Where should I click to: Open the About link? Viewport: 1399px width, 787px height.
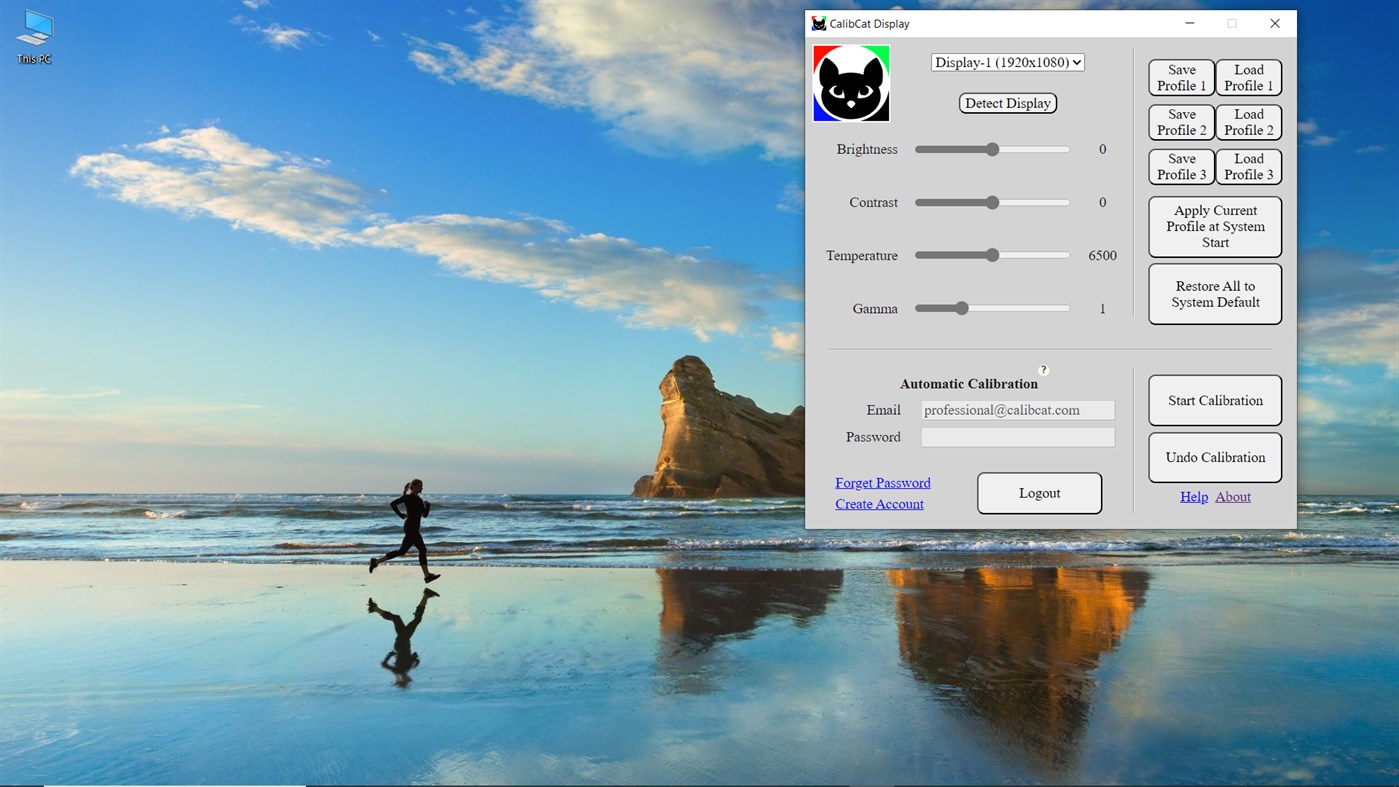pos(1232,496)
